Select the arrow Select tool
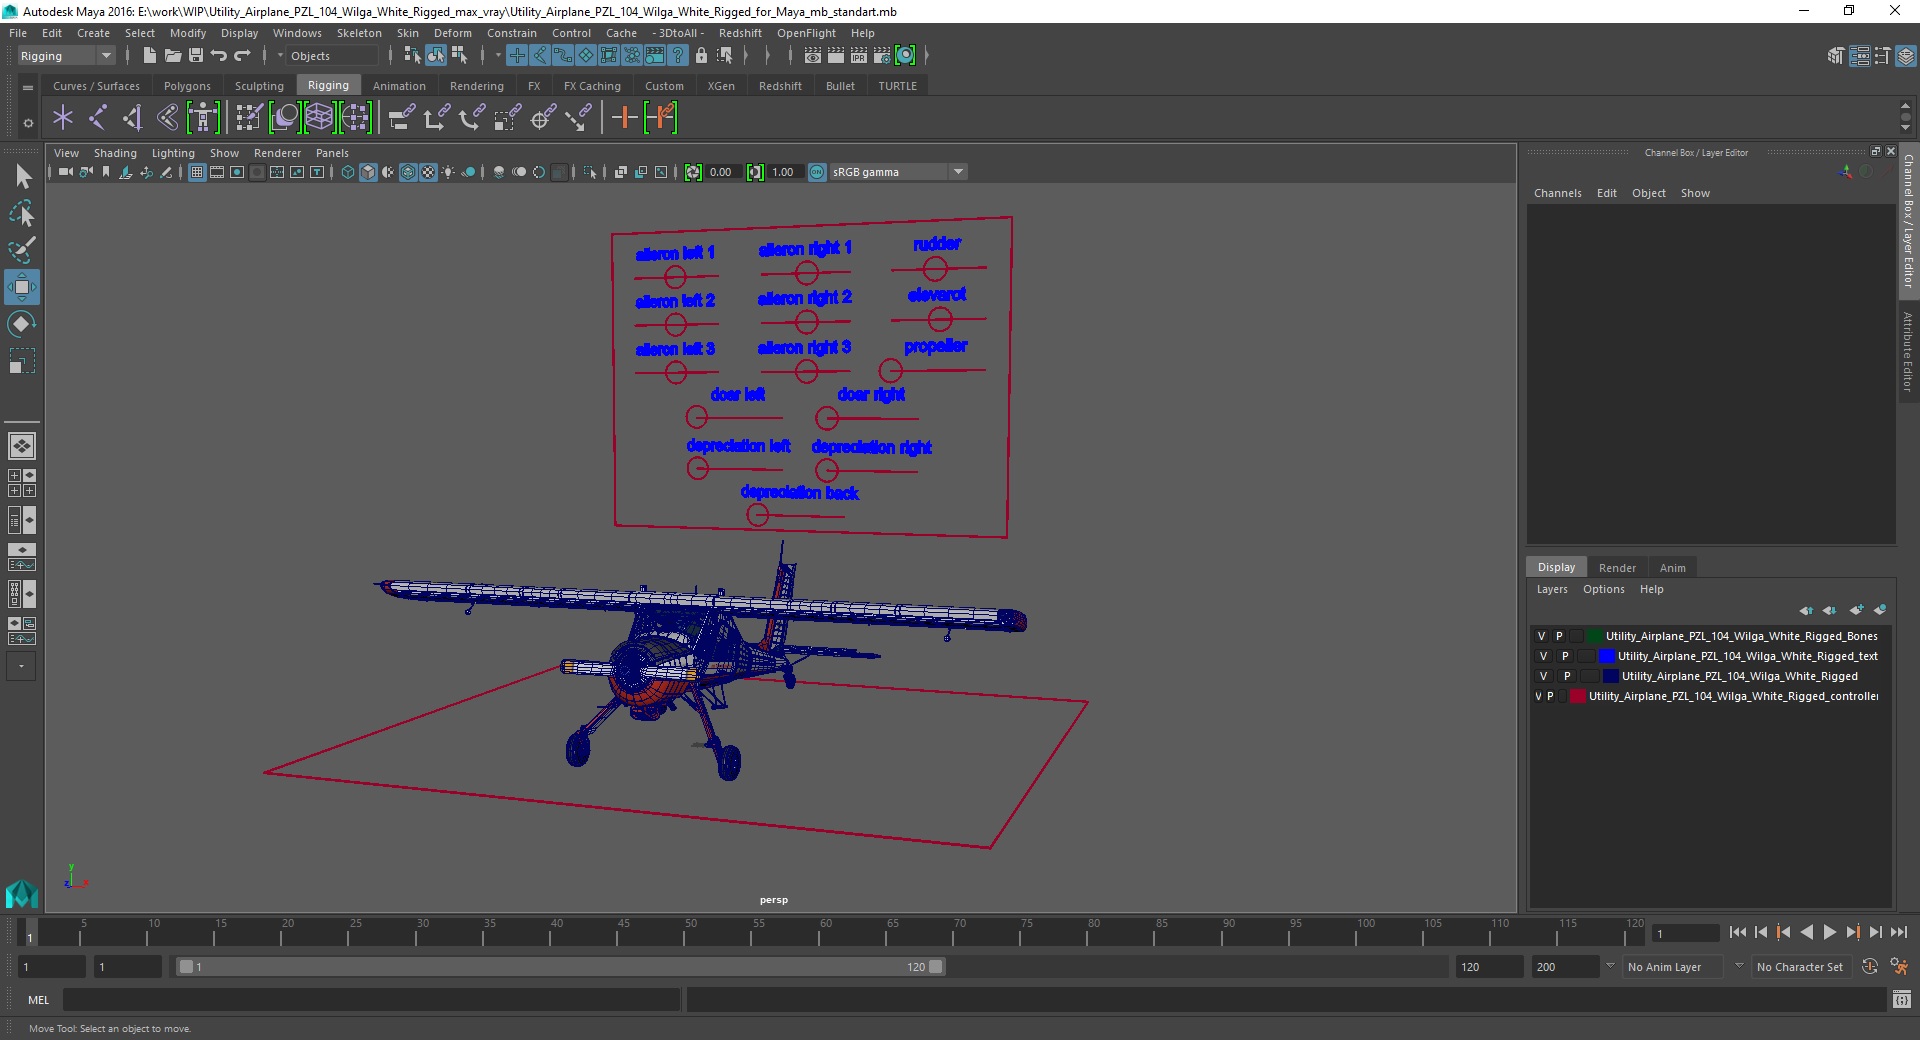The image size is (1920, 1040). tap(22, 177)
